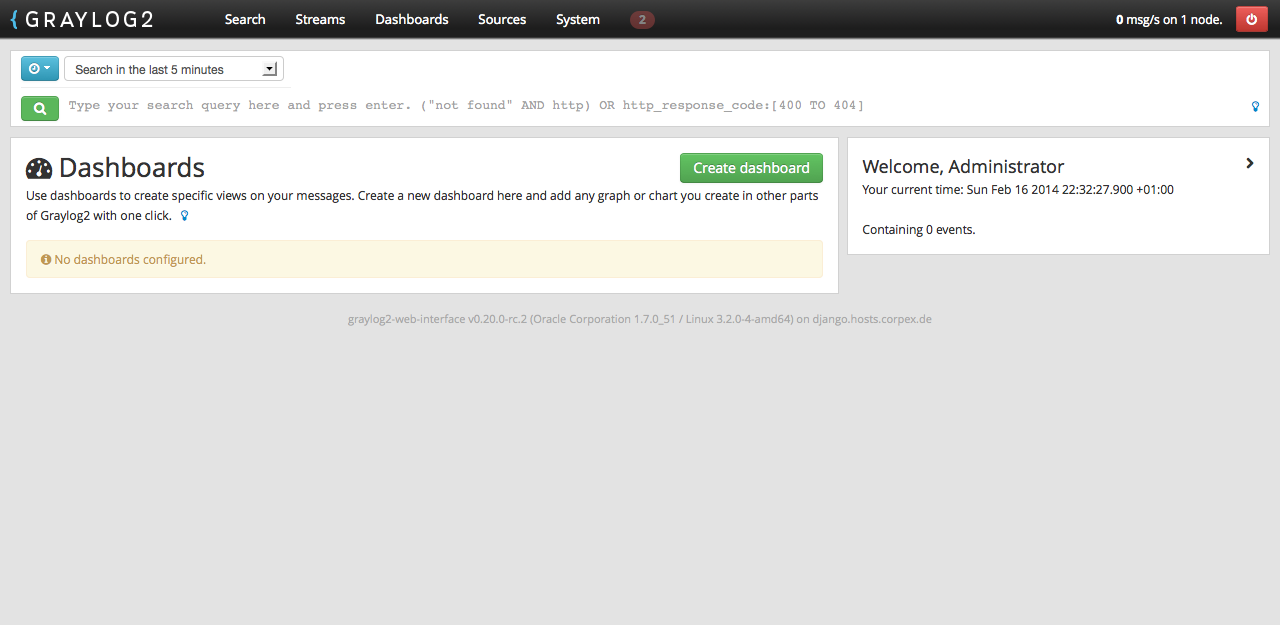Open the Search menu item
This screenshot has width=1280, height=625.
pyautogui.click(x=245, y=19)
